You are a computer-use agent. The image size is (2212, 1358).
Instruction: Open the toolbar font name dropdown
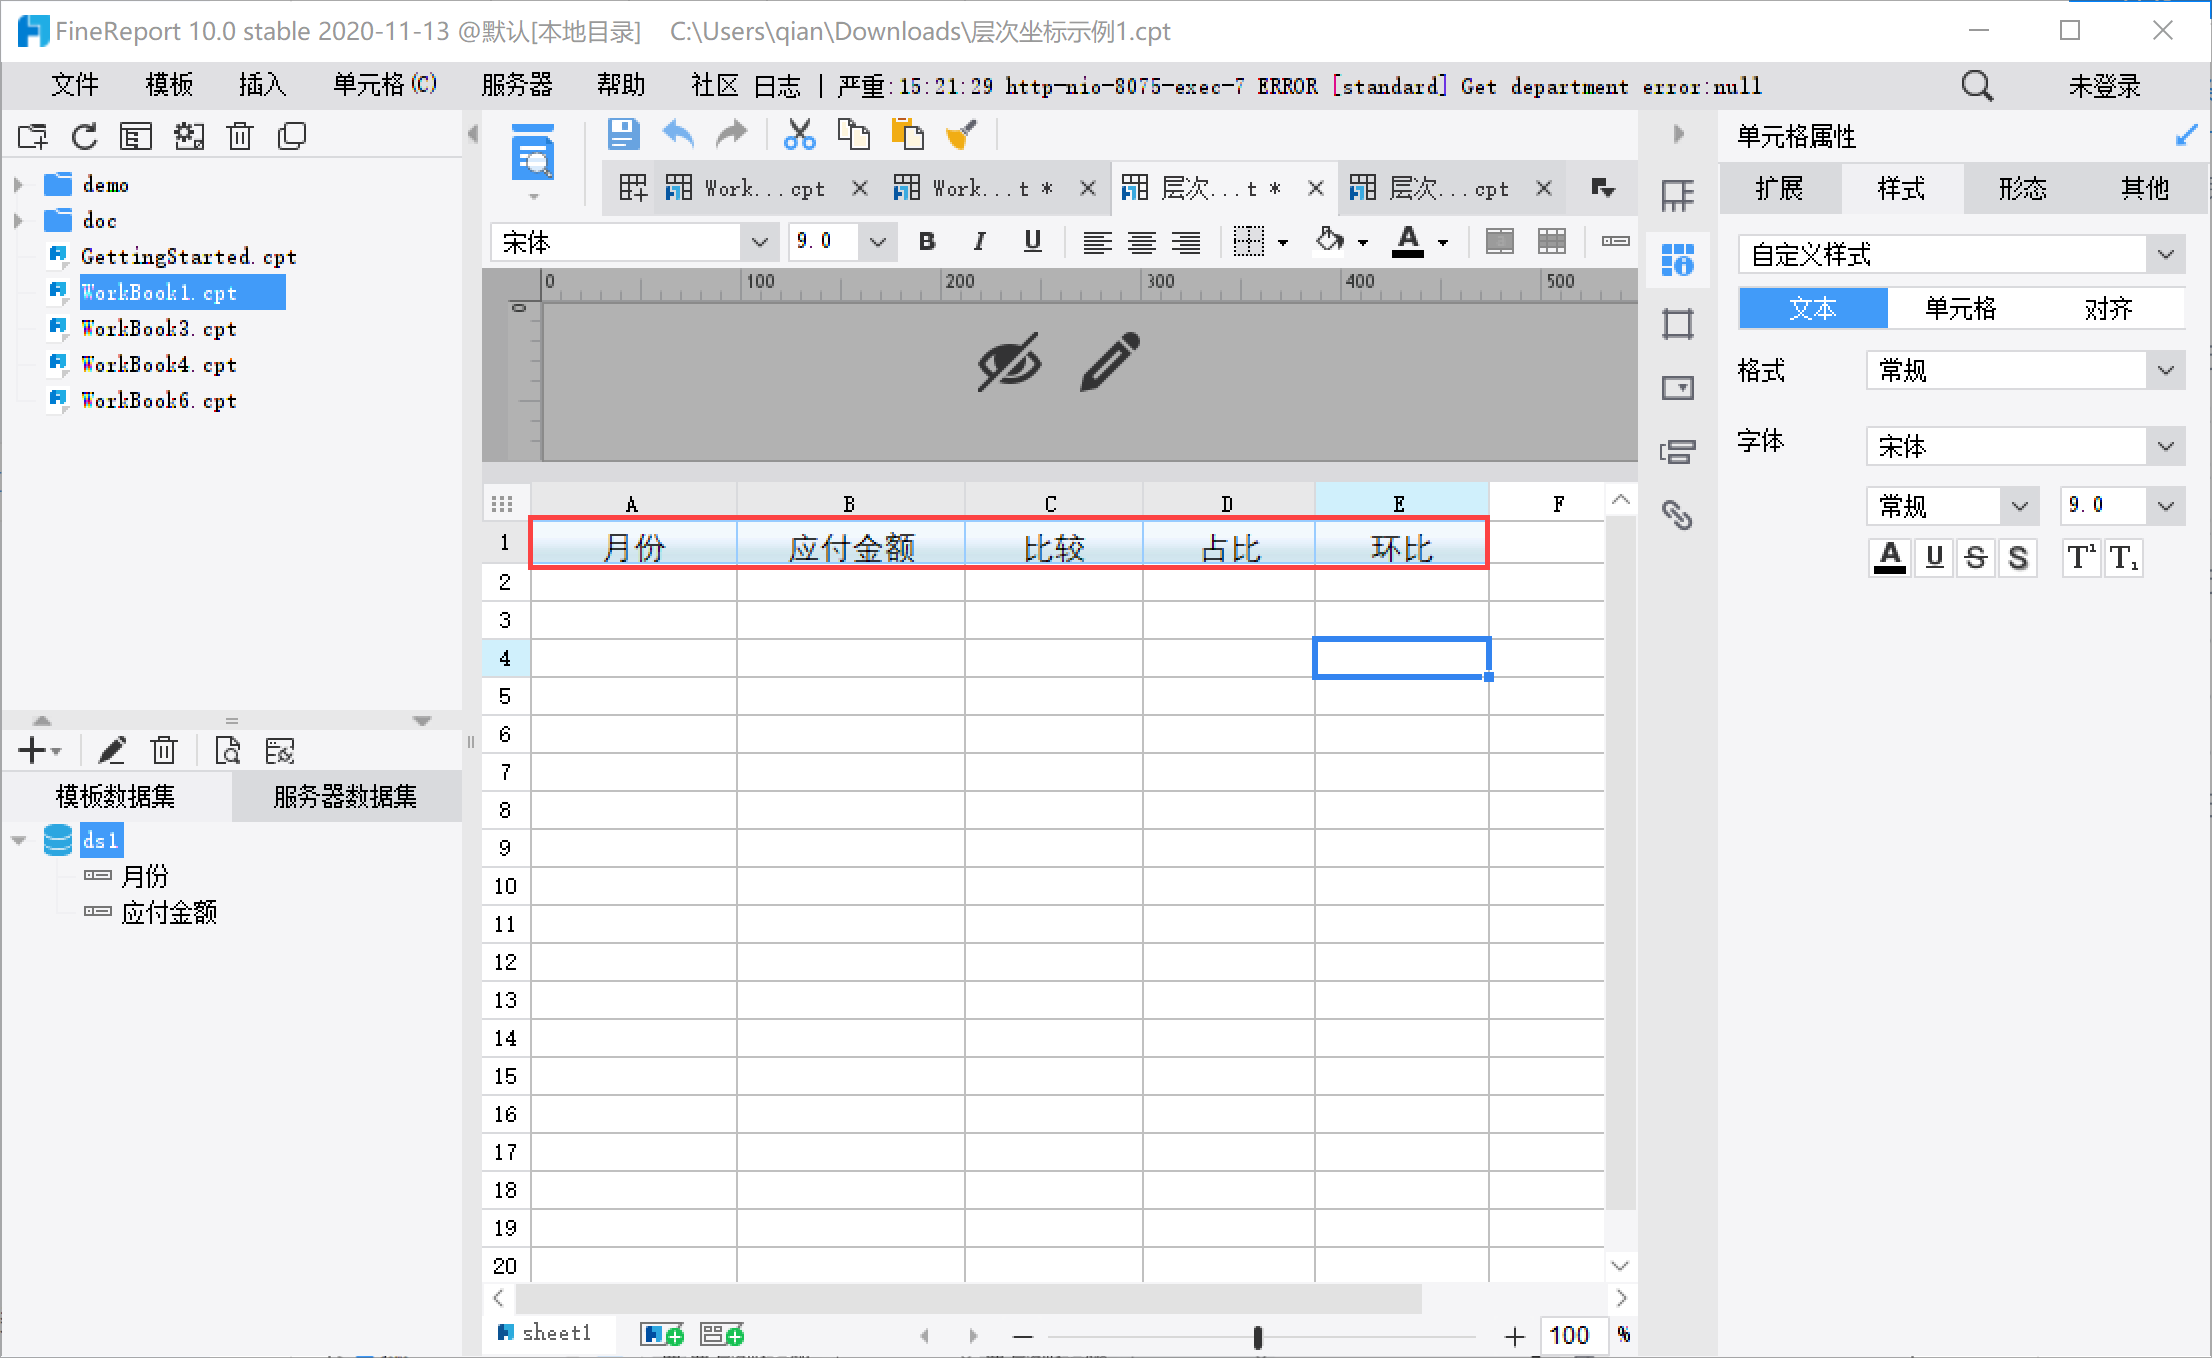759,242
